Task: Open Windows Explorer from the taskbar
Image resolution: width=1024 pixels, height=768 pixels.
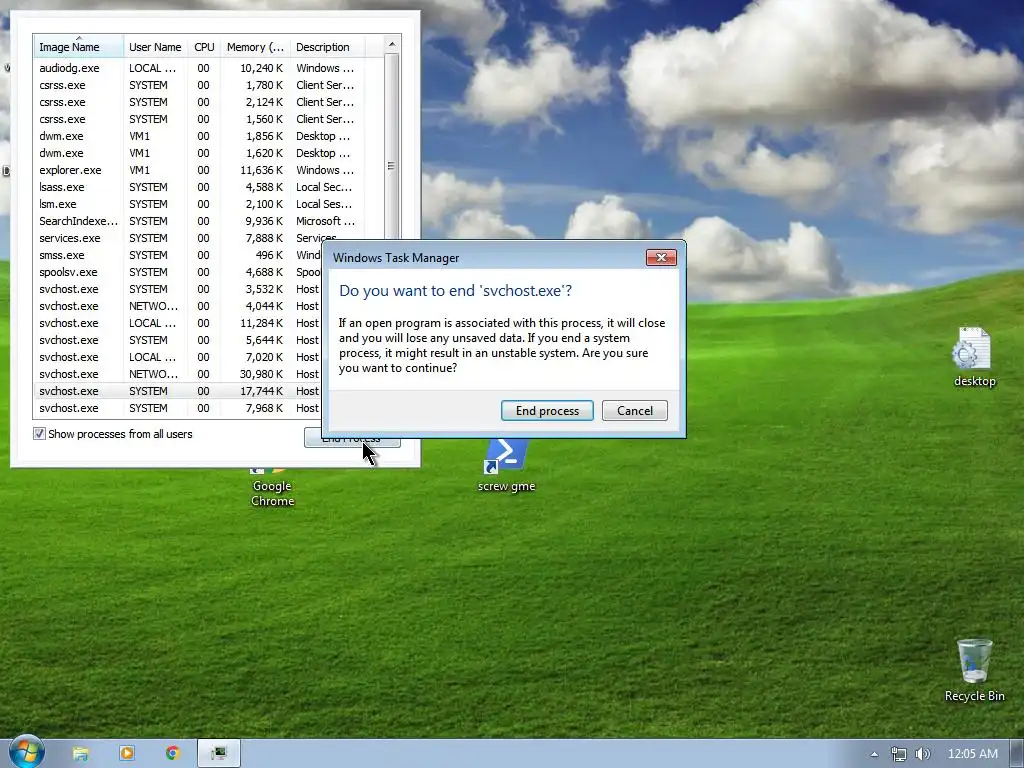Action: (80, 754)
